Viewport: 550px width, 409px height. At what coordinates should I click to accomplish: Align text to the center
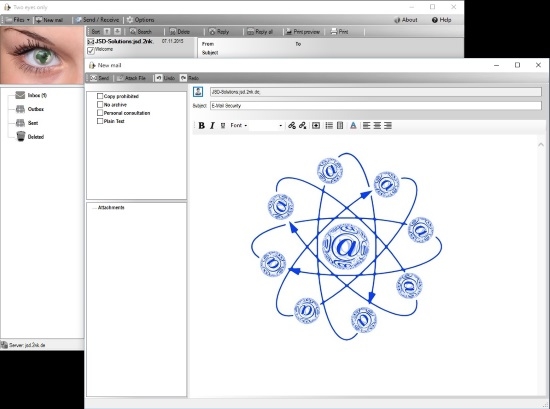pyautogui.click(x=377, y=126)
